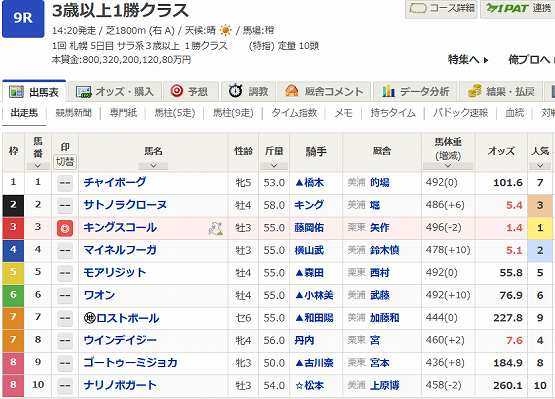This screenshot has height=399, width=555.
Task: Sort by 斤量 column arrow
Action: pyautogui.click(x=274, y=165)
